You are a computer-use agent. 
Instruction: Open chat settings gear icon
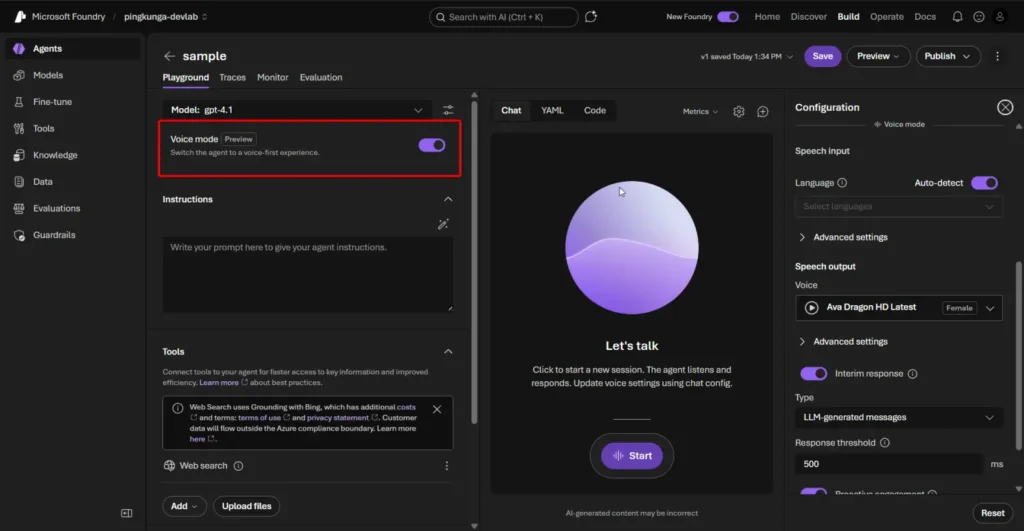tap(739, 111)
